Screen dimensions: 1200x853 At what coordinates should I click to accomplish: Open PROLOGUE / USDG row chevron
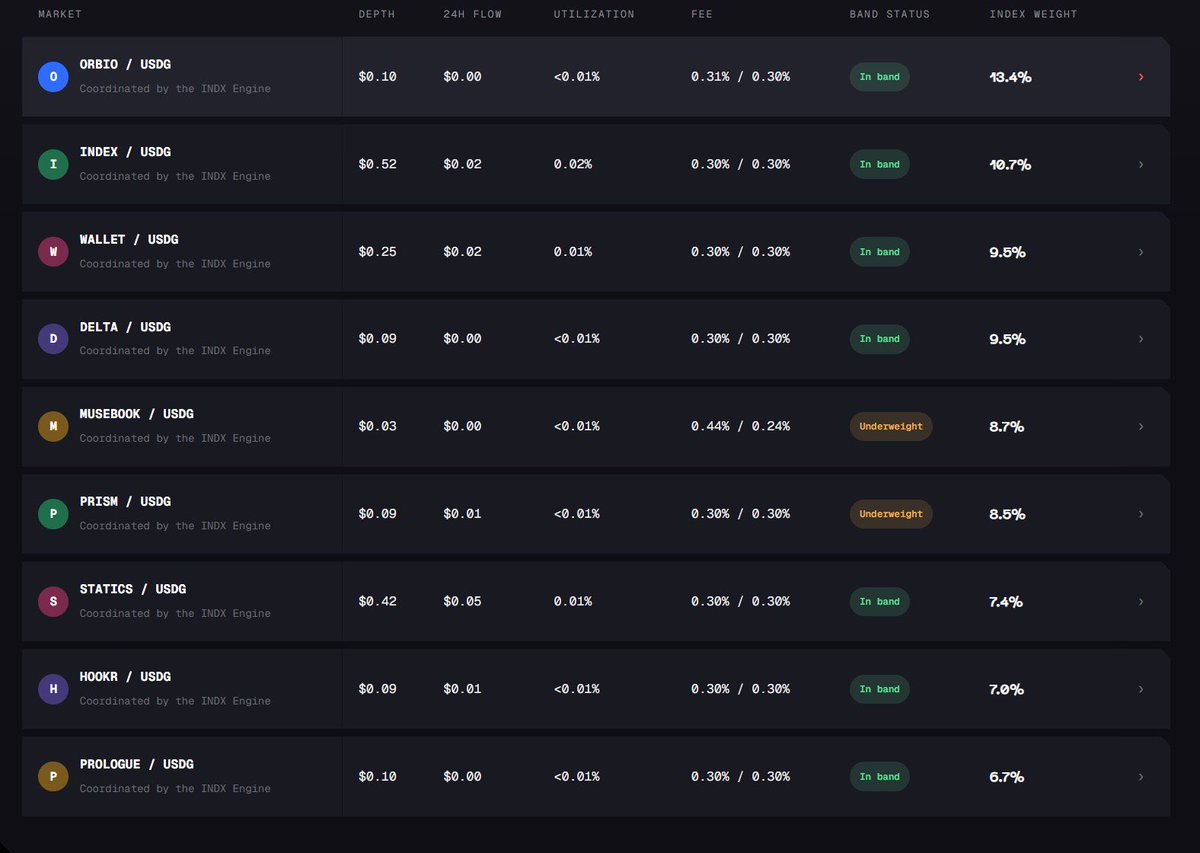1141,777
